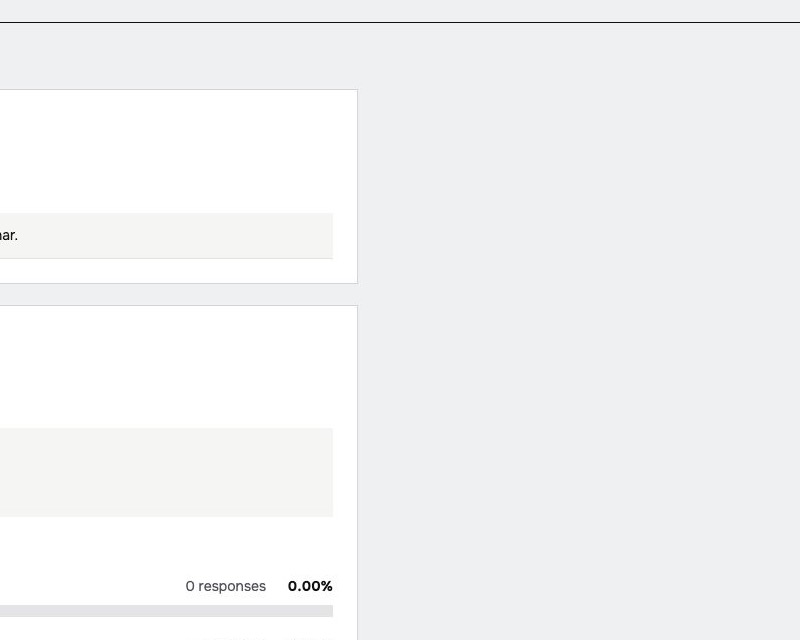Click the gray strip above the top divider

(400, 10)
